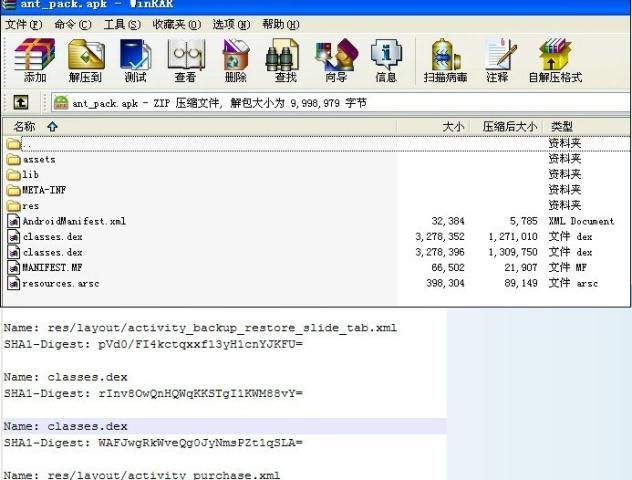Click the 1,309,750 compressed size value
Screen dimensions: 632x480
click(513, 252)
